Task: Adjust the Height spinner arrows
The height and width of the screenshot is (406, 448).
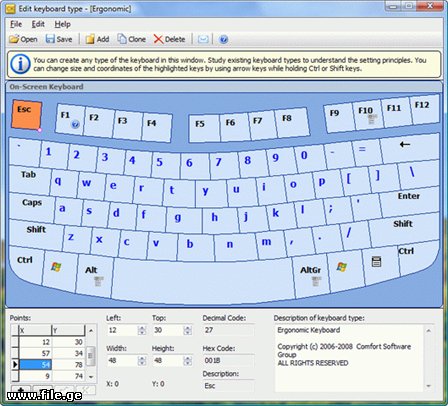Action: click(188, 361)
